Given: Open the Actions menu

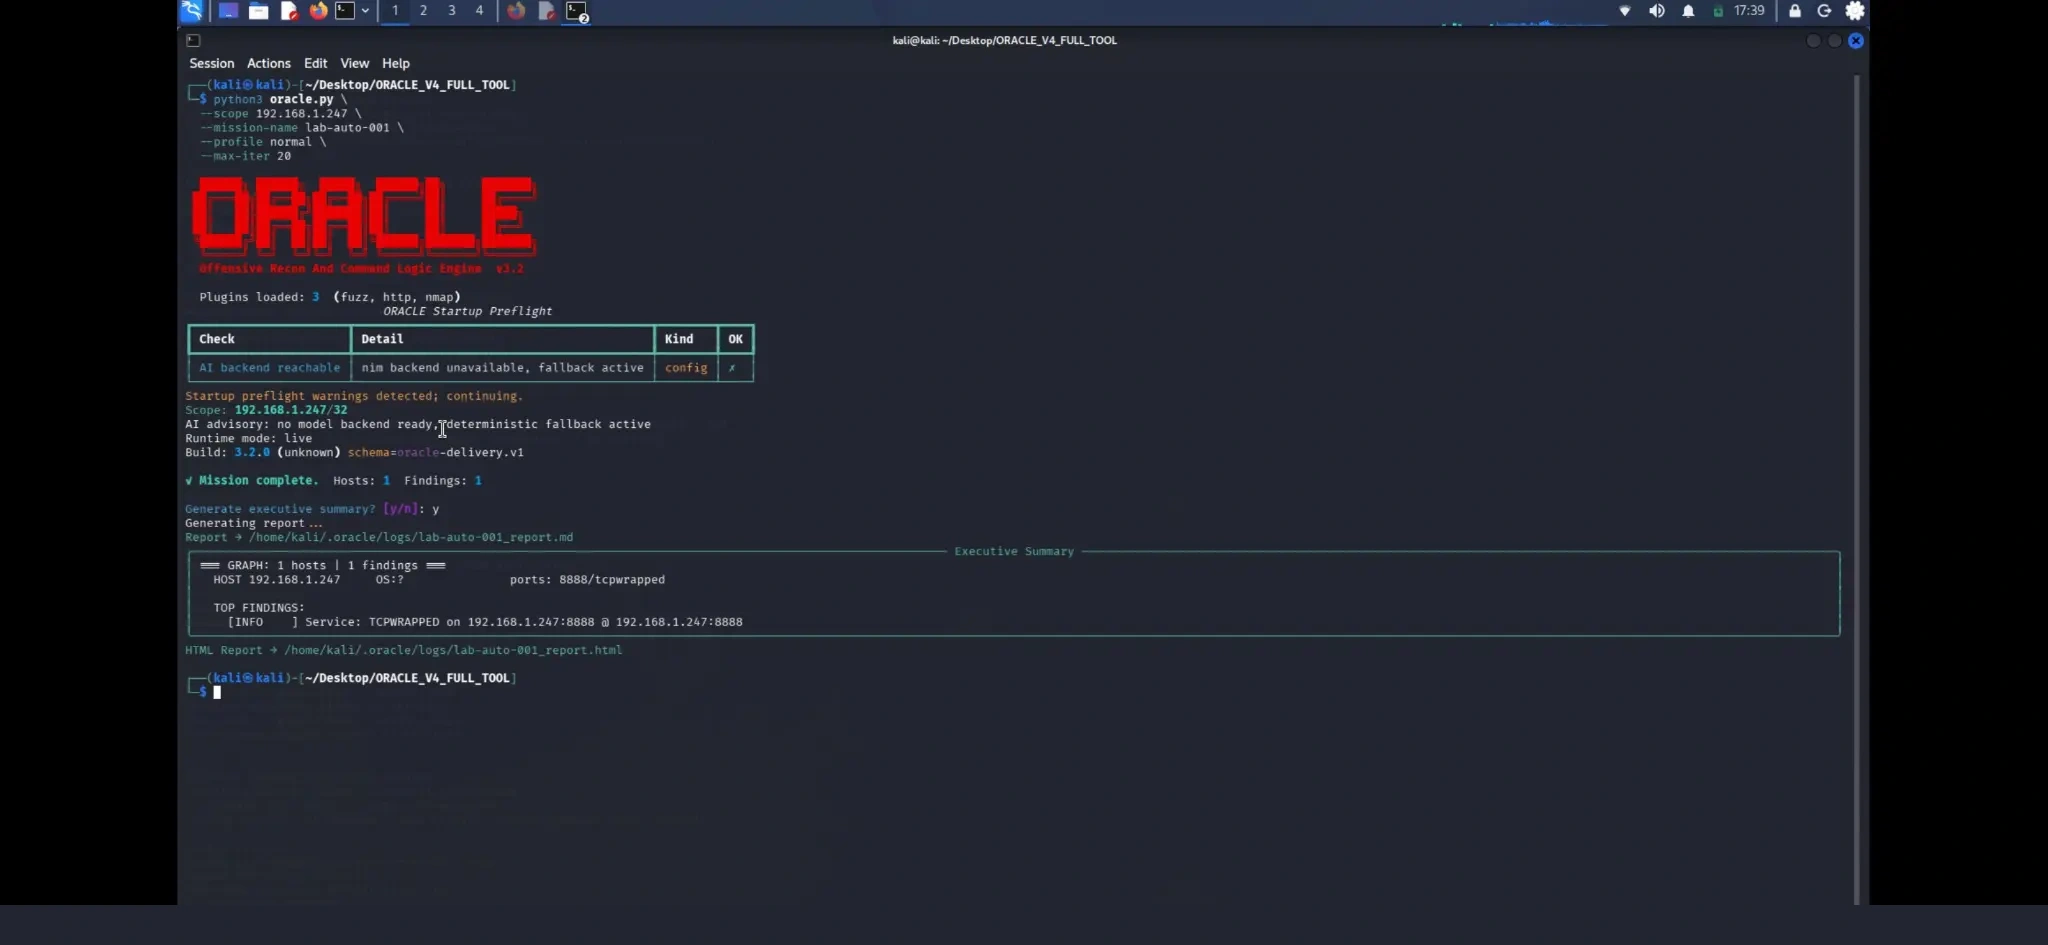Looking at the screenshot, I should tap(269, 63).
